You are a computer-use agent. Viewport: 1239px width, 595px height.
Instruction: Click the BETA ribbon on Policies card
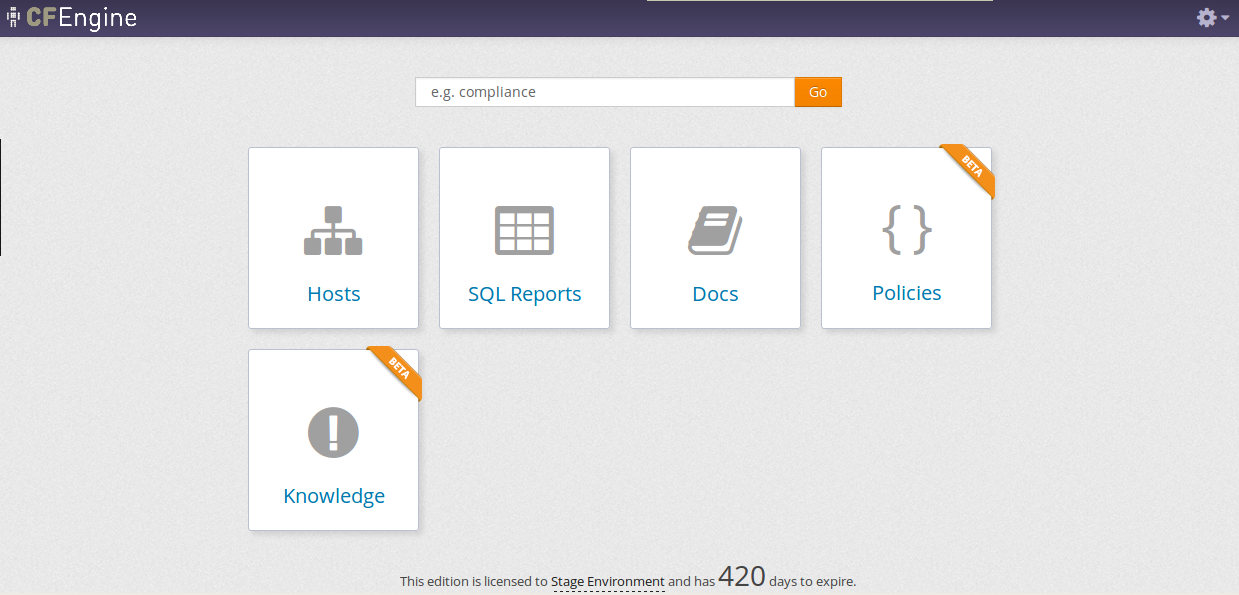coord(969,170)
